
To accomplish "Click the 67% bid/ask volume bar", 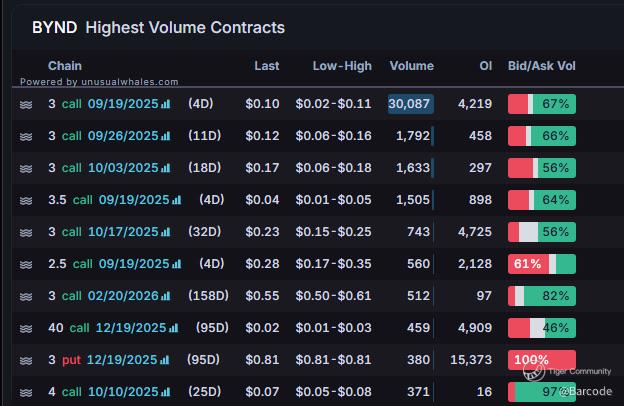I will (541, 104).
